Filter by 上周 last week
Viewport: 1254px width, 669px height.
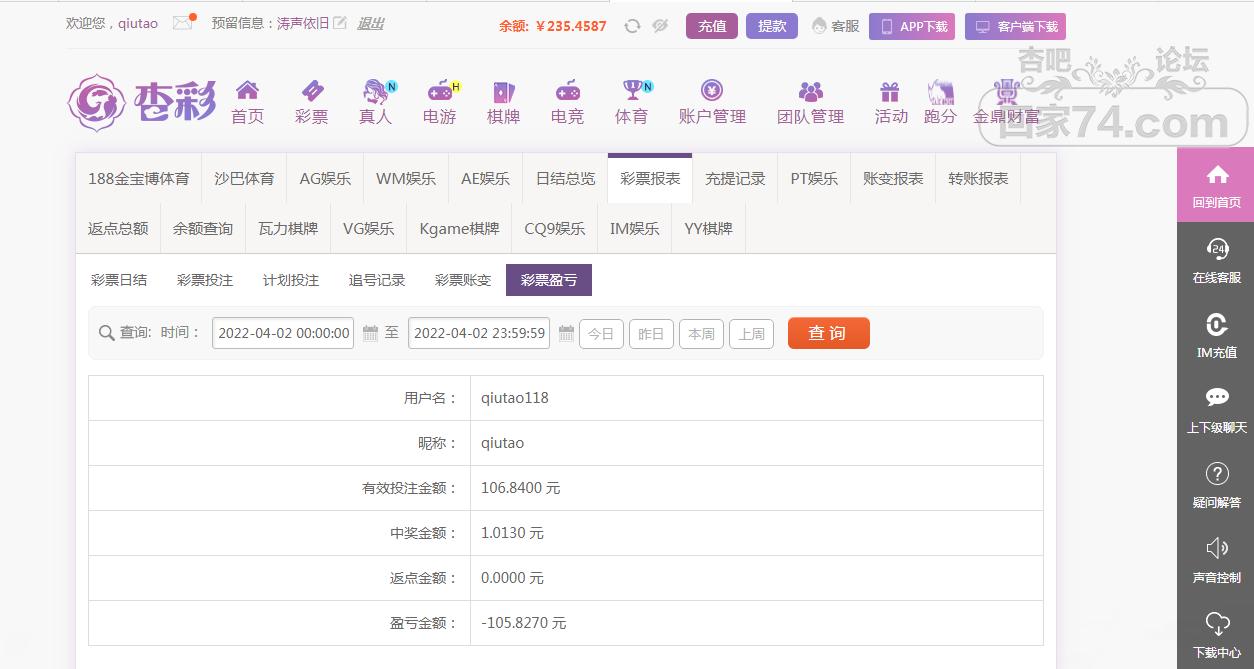751,334
